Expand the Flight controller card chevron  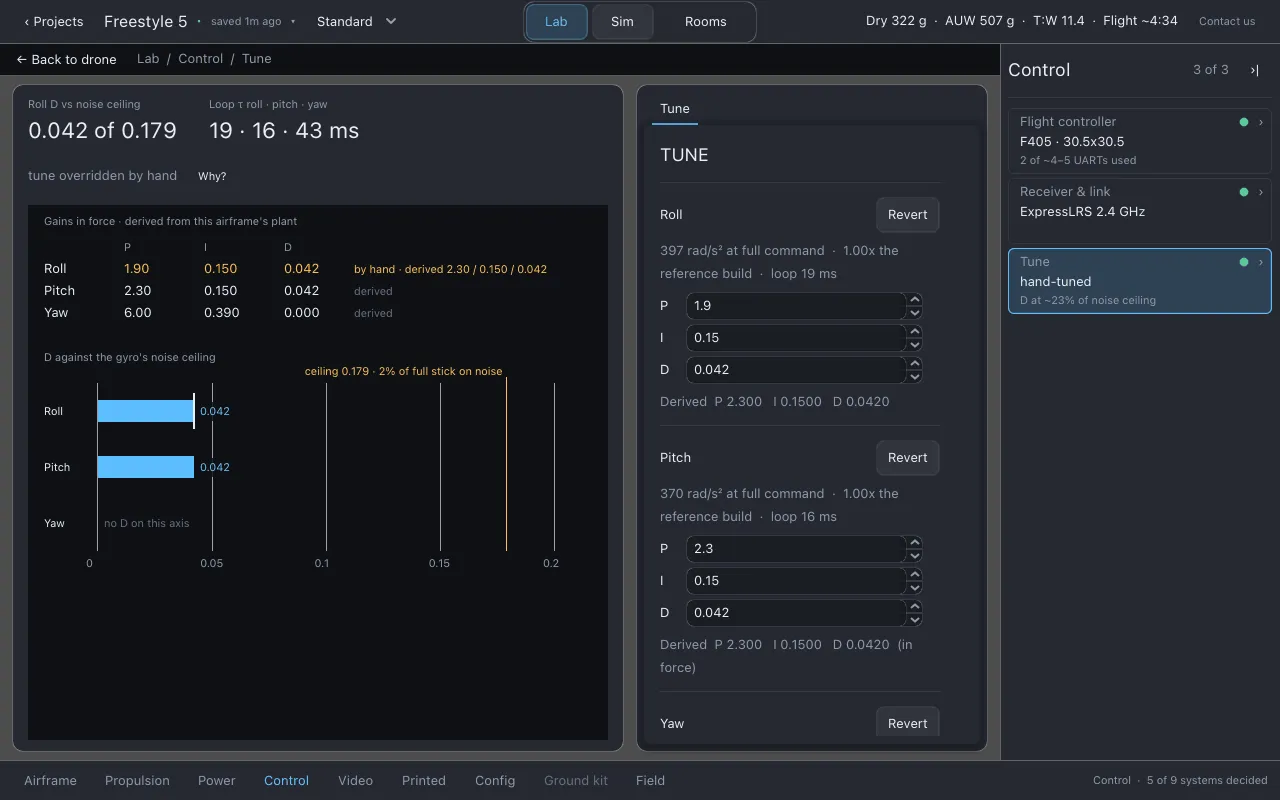click(1261, 122)
